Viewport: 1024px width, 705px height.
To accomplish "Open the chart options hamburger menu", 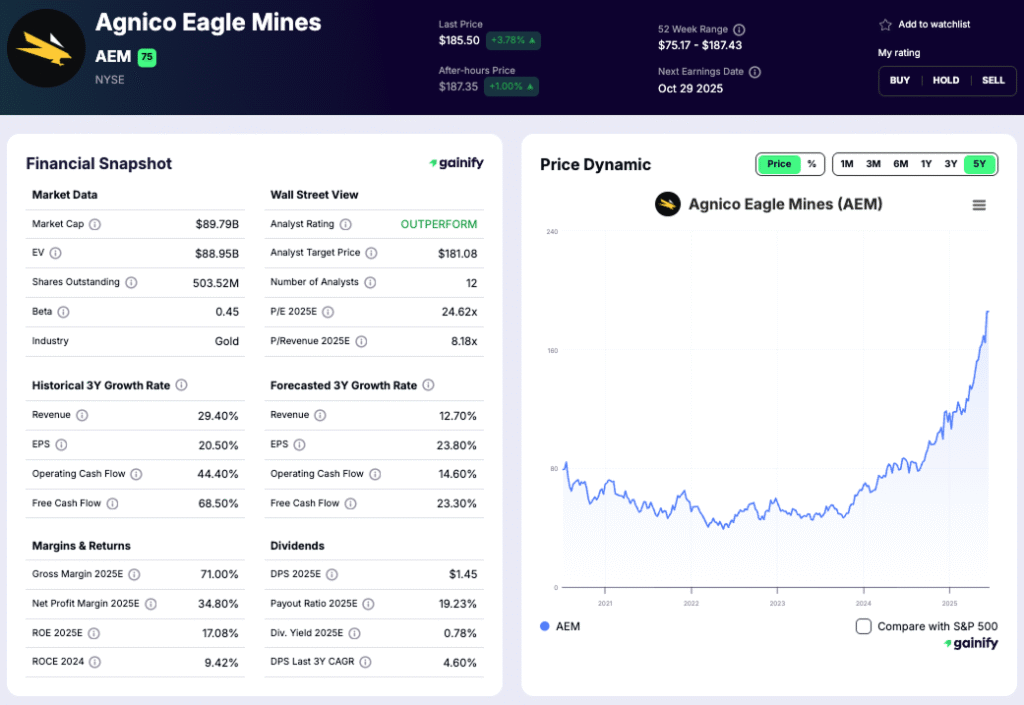I will (x=977, y=204).
